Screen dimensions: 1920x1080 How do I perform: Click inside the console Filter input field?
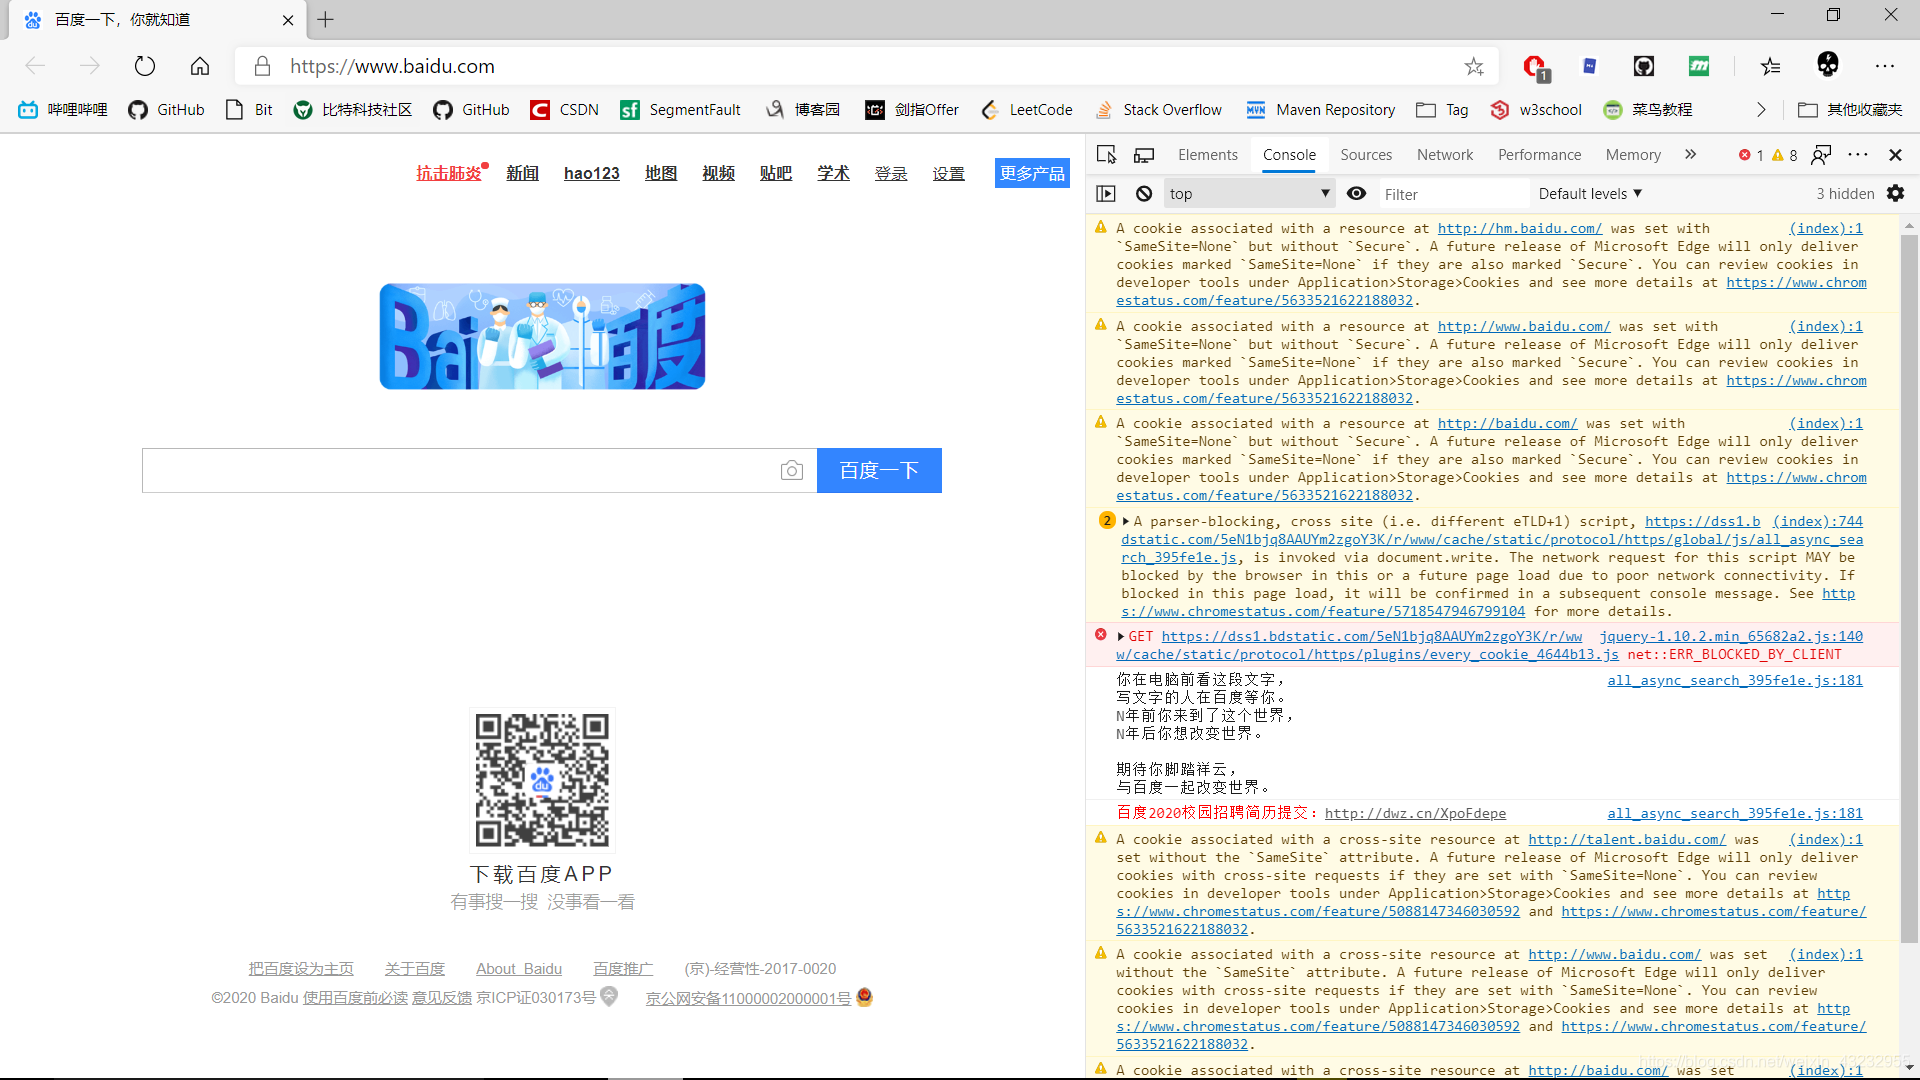(x=1453, y=193)
